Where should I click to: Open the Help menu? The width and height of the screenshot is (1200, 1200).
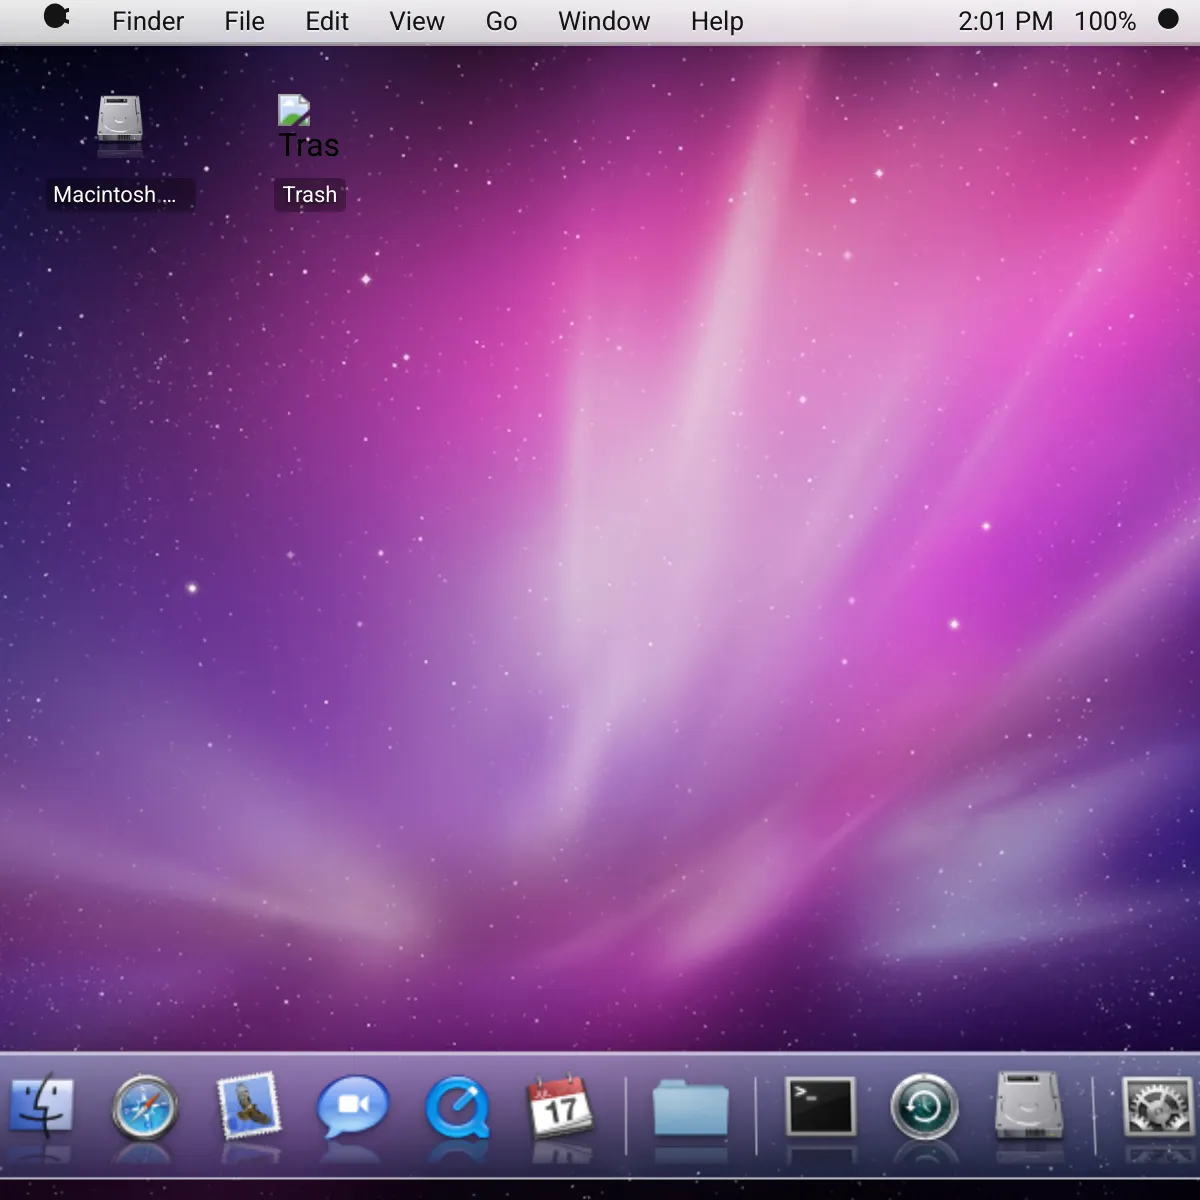click(717, 21)
